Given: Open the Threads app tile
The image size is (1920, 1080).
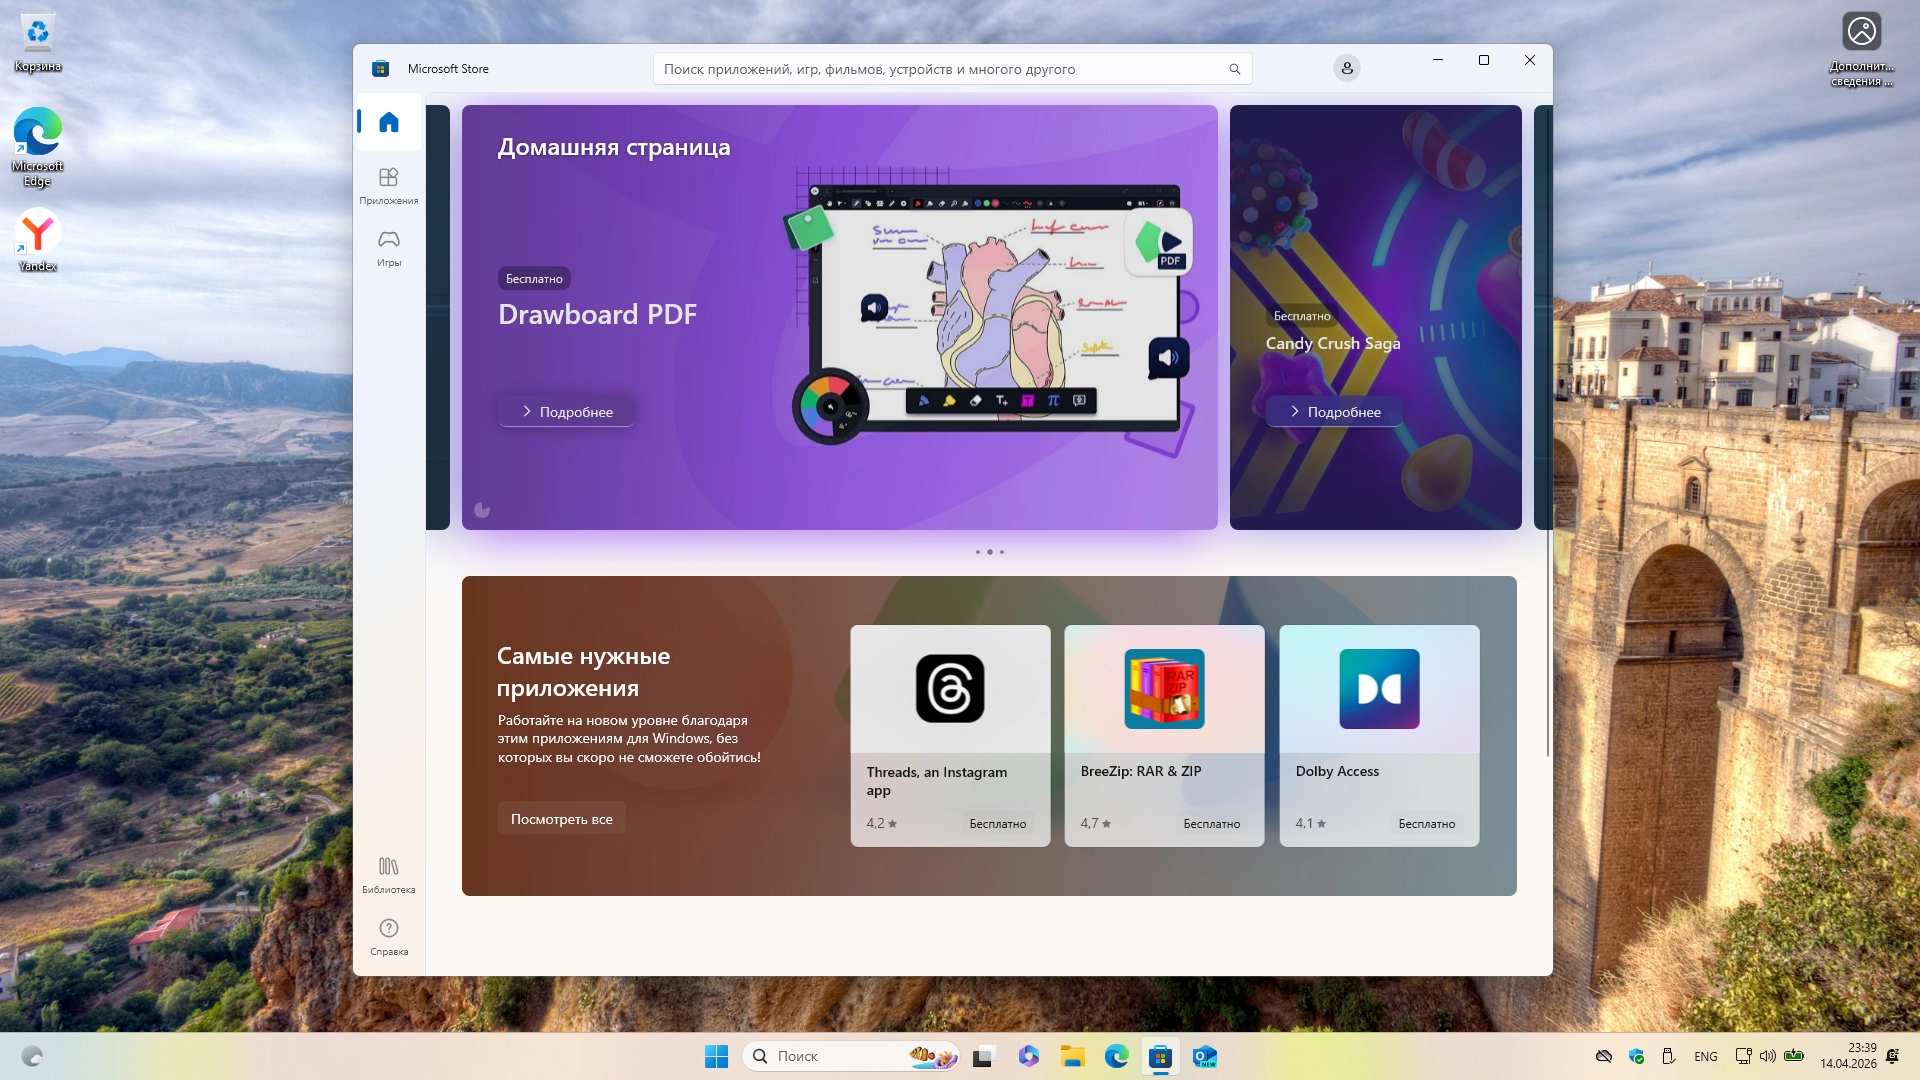Looking at the screenshot, I should click(x=950, y=735).
